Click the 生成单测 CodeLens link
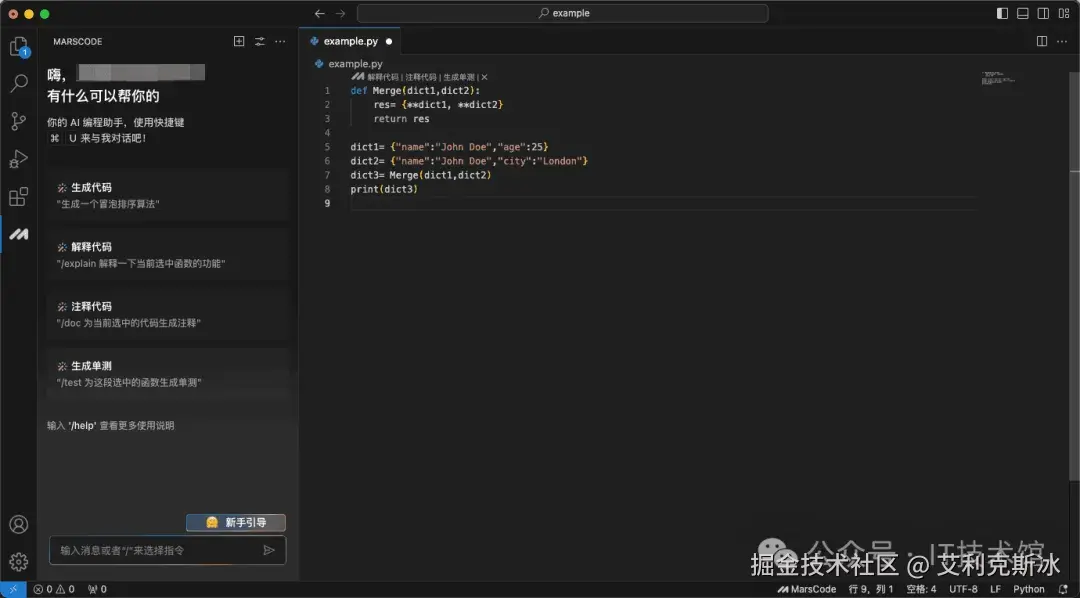 point(459,77)
